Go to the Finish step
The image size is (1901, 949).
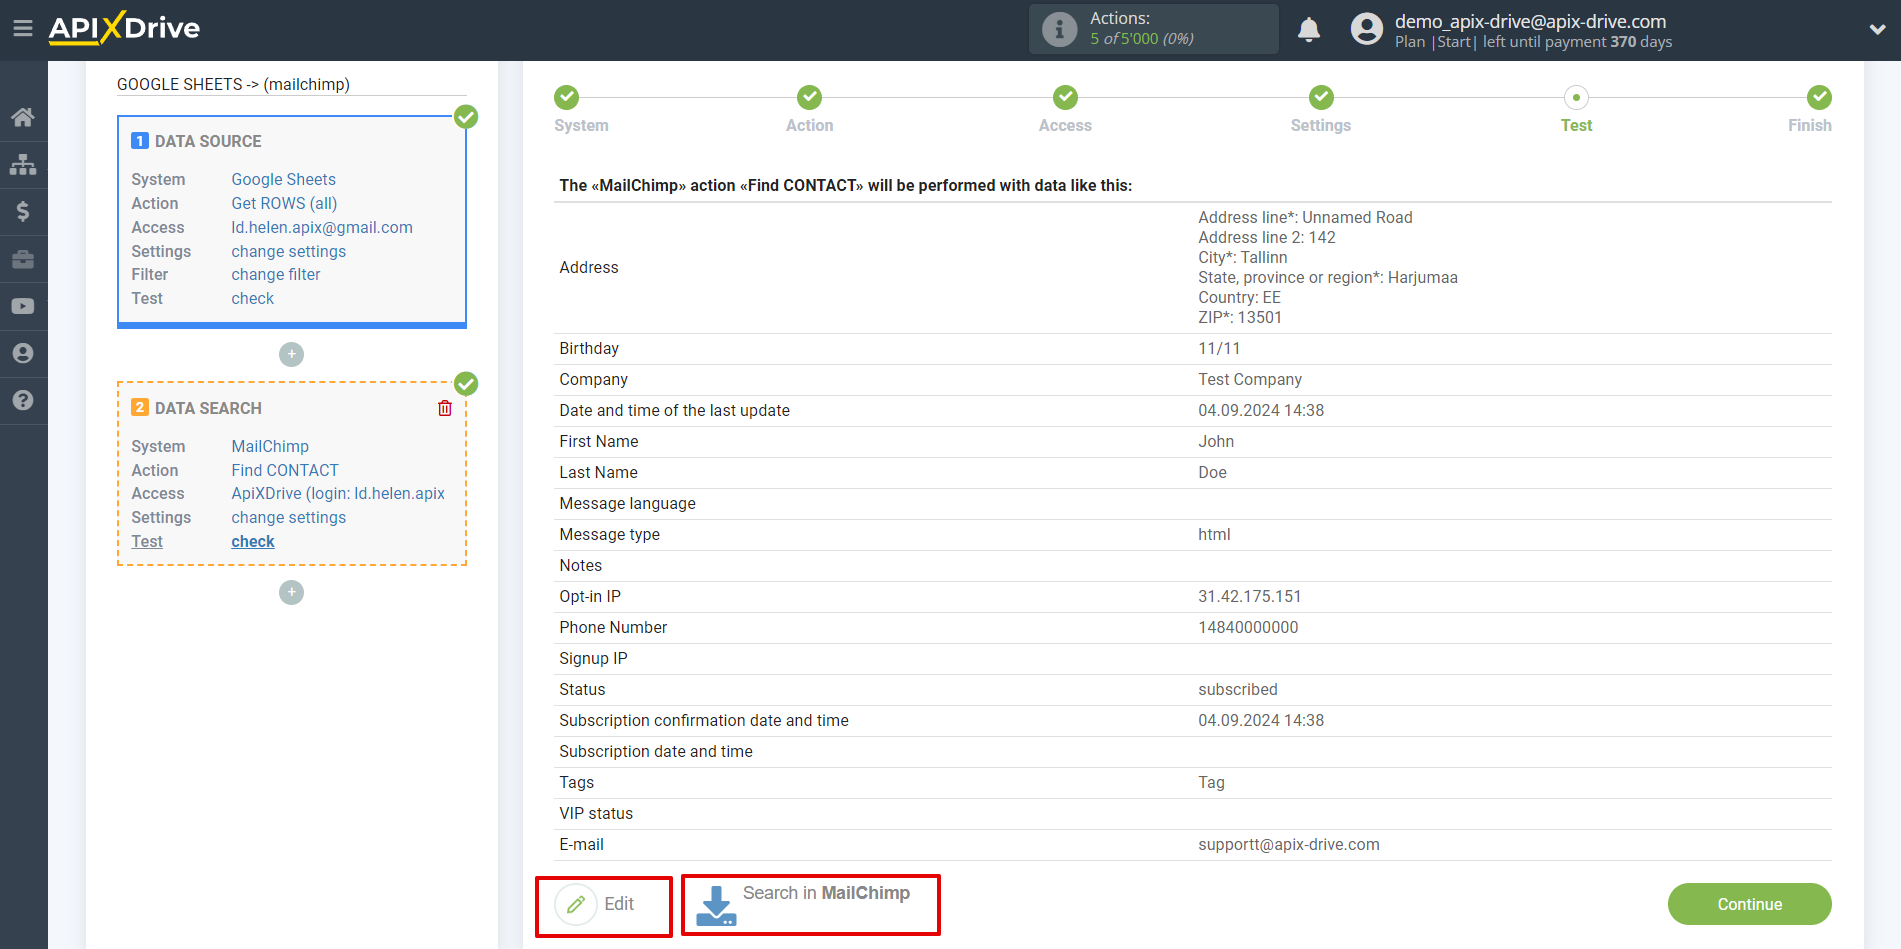(1819, 97)
